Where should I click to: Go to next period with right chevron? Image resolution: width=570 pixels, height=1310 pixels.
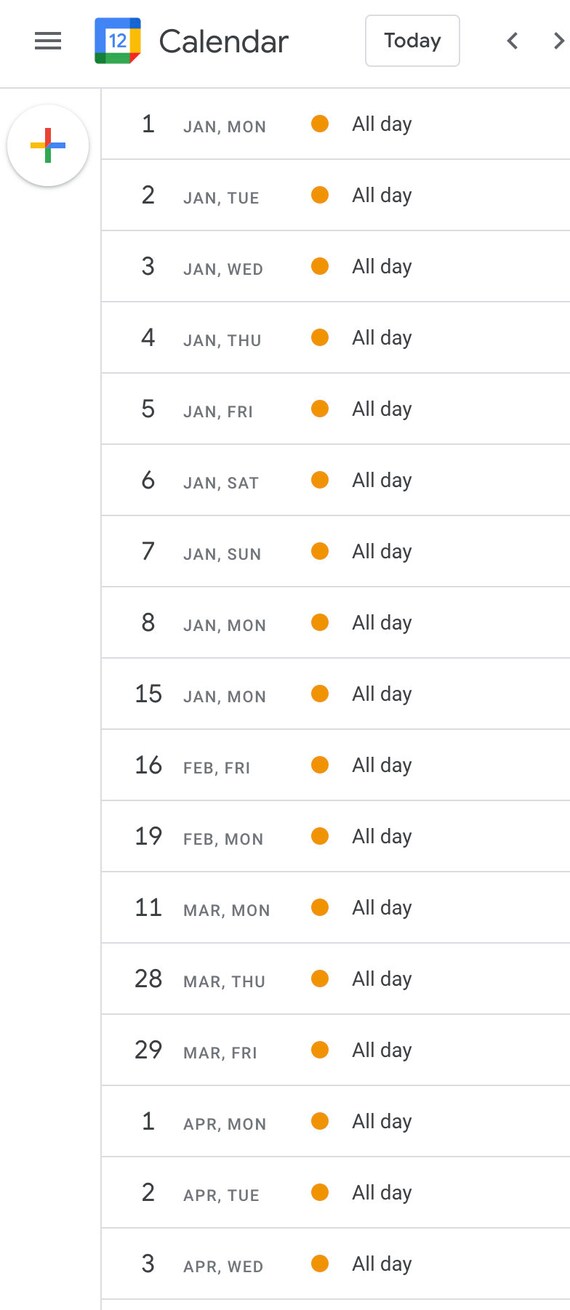point(558,41)
